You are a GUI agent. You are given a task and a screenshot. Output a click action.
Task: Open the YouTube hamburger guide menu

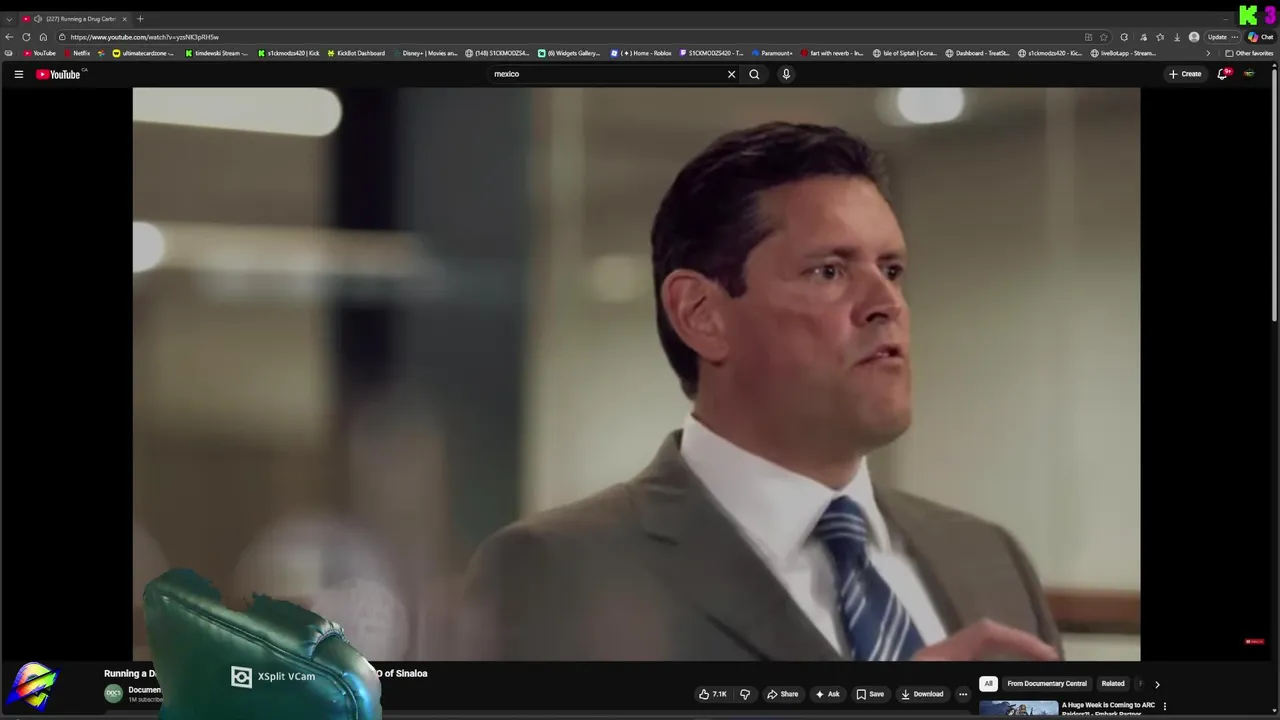18,74
